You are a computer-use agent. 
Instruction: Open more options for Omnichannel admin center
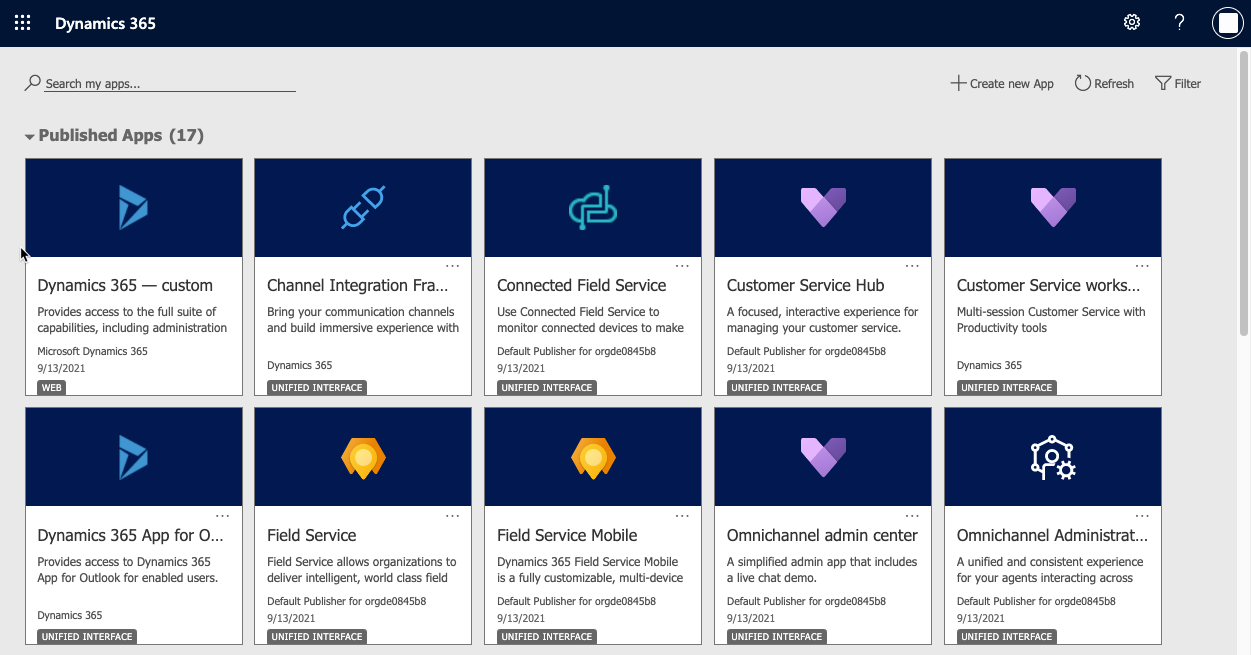913,516
